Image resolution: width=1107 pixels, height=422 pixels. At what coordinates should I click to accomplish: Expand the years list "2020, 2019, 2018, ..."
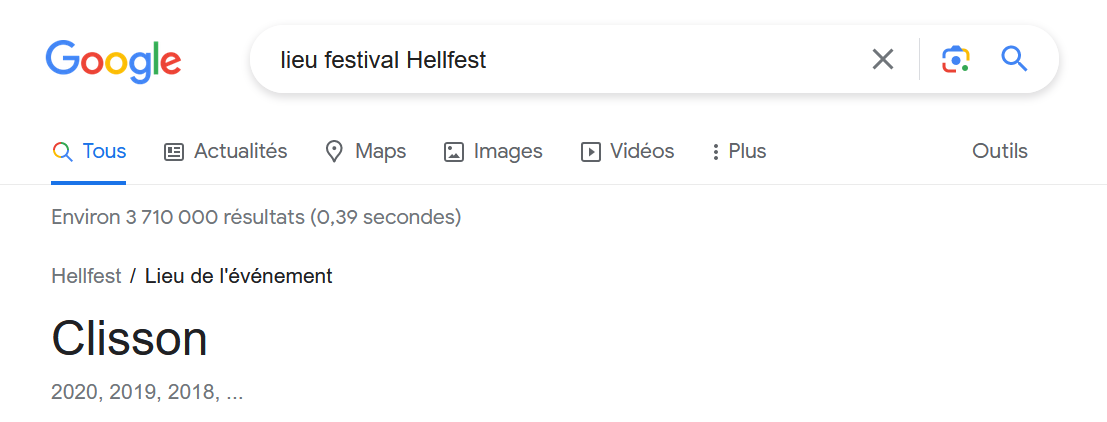pos(147,392)
